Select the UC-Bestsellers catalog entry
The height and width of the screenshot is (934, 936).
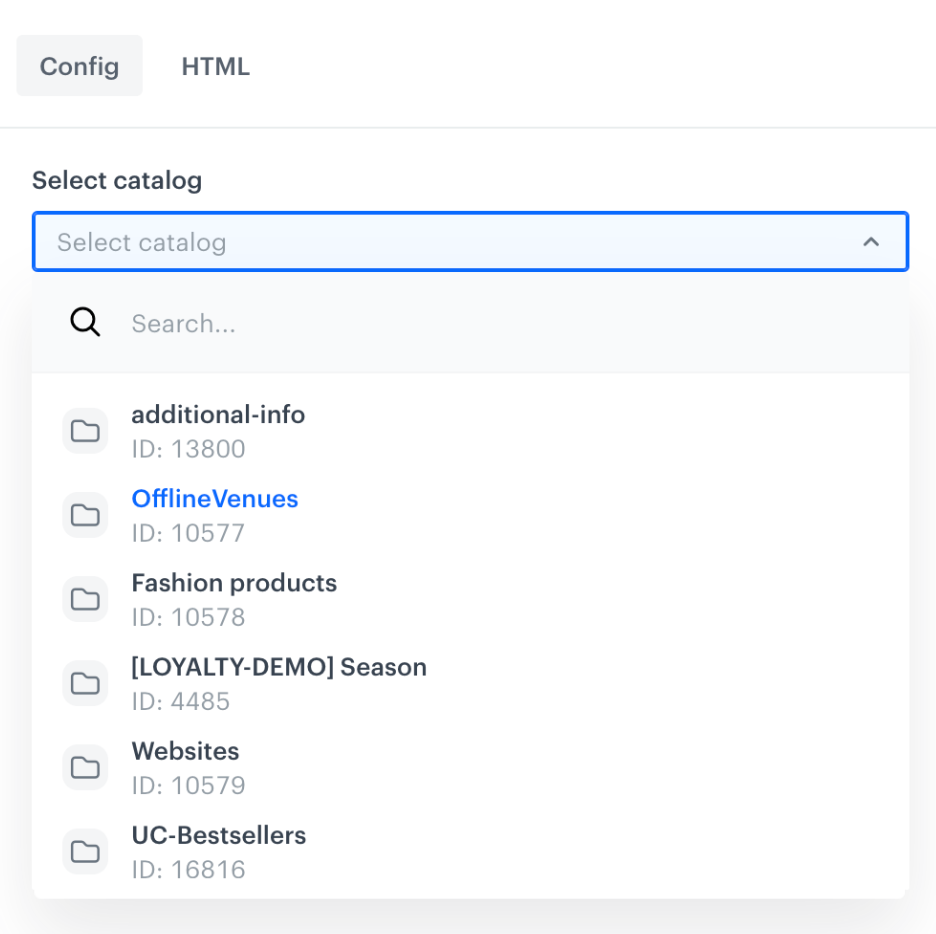click(219, 835)
